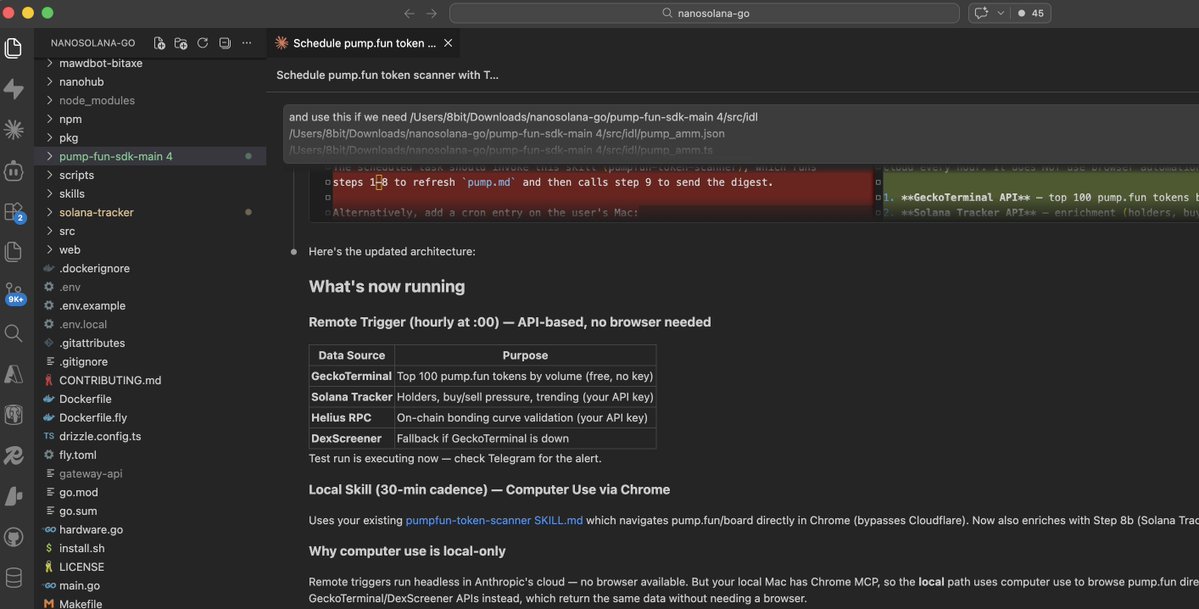Image resolution: width=1199 pixels, height=609 pixels.
Task: Go back with the navigation arrow
Action: pos(409,13)
